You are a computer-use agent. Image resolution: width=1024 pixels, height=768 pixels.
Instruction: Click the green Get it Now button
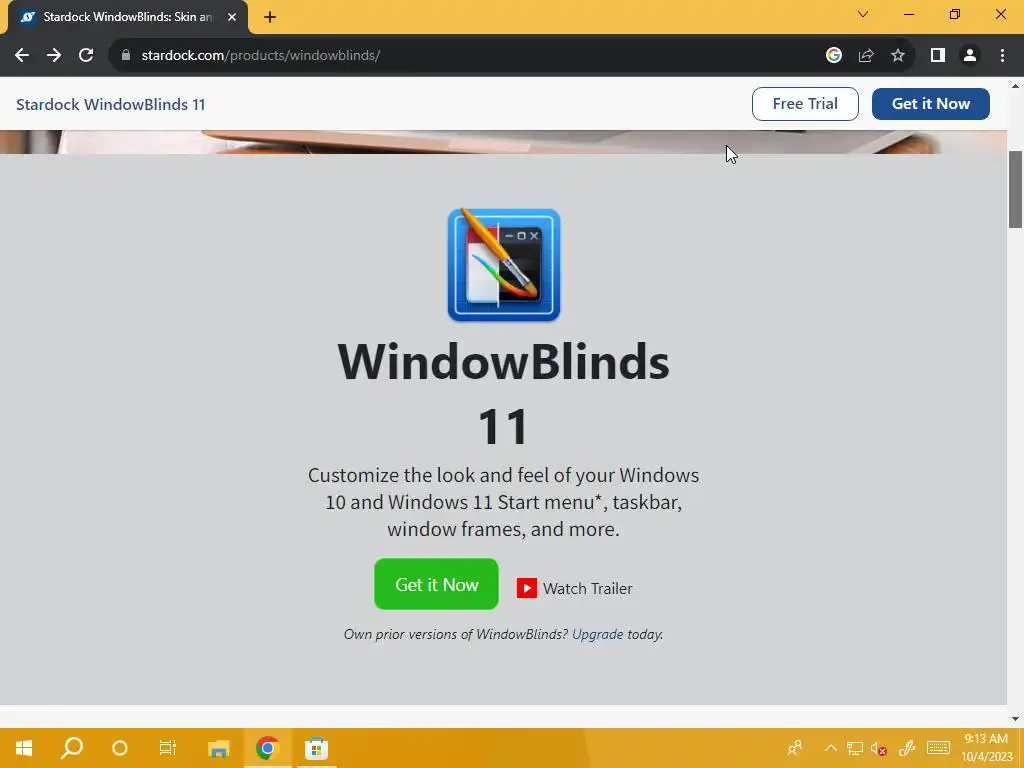pos(436,584)
